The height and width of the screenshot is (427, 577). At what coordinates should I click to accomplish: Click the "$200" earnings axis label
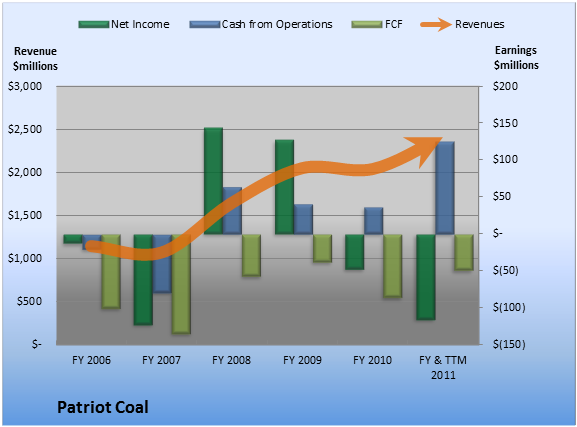[x=505, y=86]
